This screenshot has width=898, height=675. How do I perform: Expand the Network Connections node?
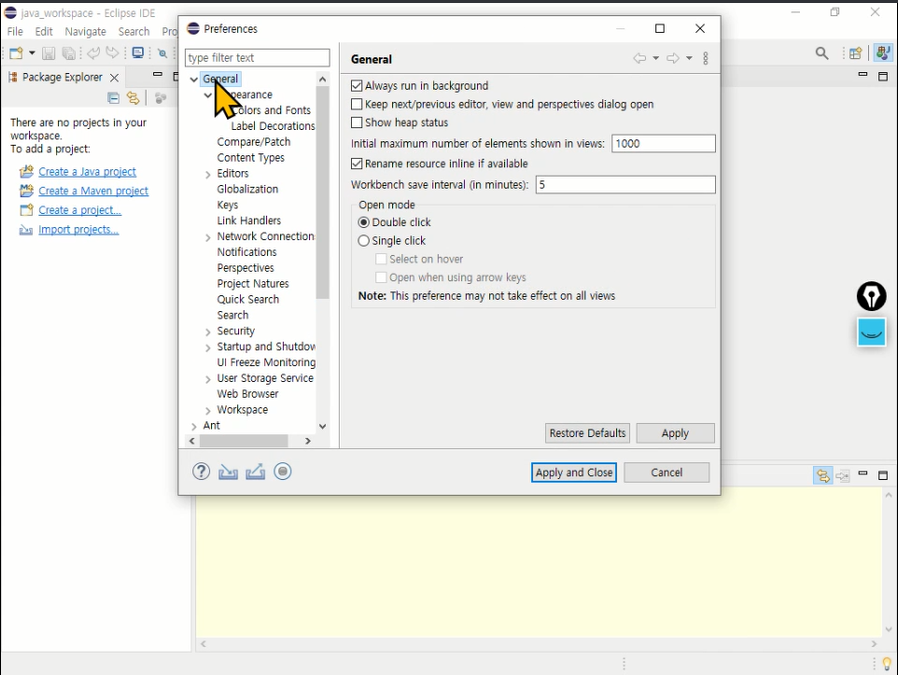coord(208,237)
